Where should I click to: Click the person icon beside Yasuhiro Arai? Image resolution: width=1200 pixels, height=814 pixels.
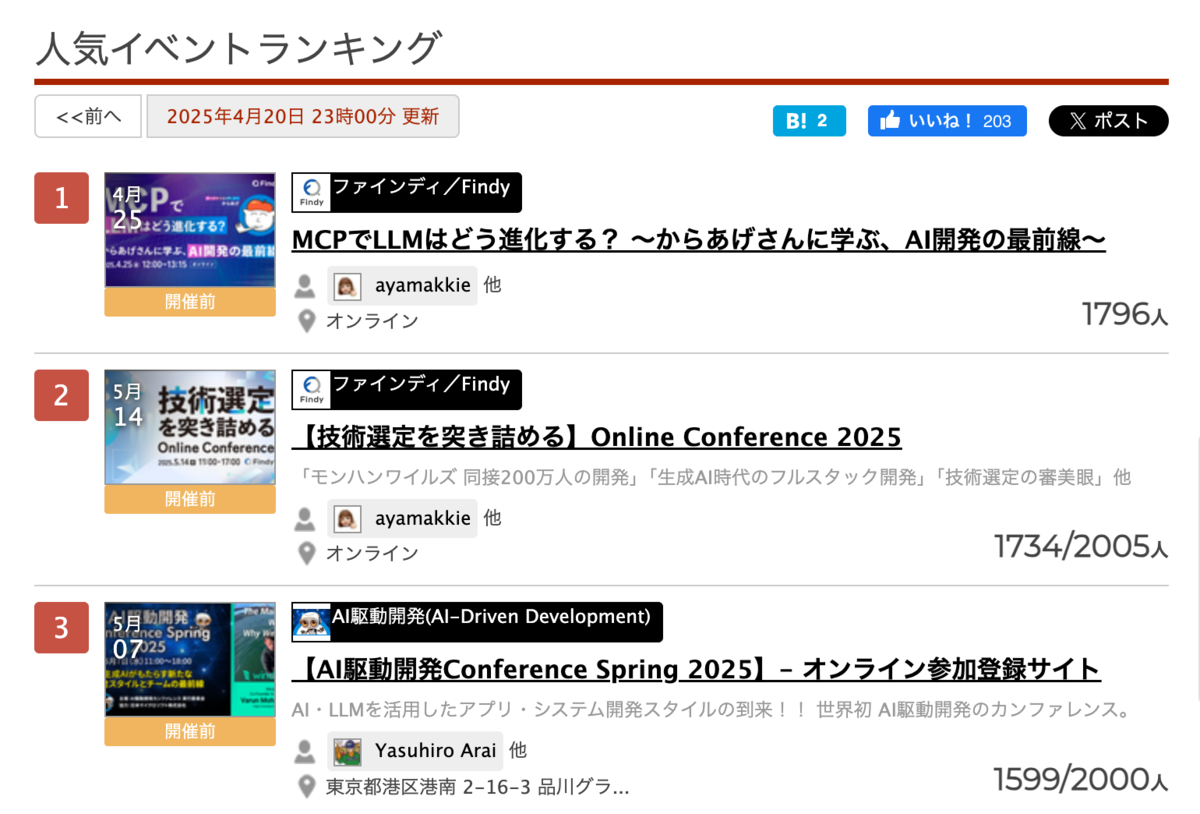(x=305, y=752)
